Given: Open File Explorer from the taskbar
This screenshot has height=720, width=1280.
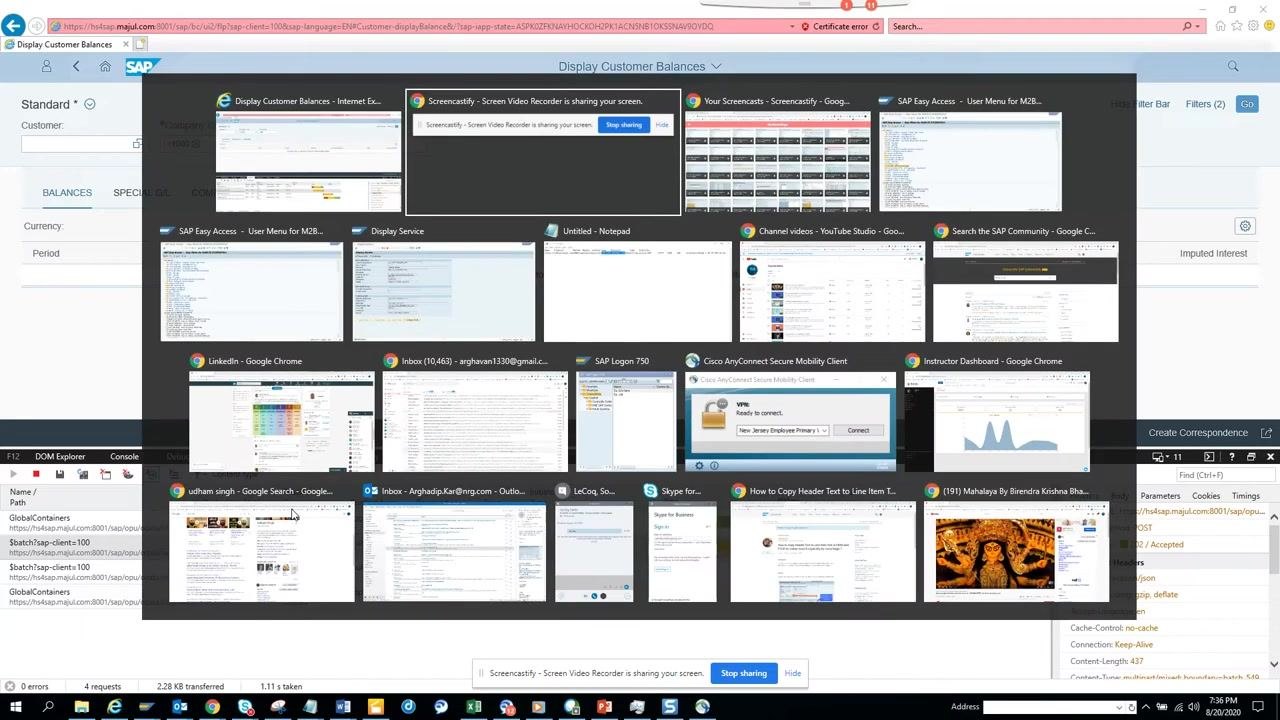Looking at the screenshot, I should coord(82,707).
